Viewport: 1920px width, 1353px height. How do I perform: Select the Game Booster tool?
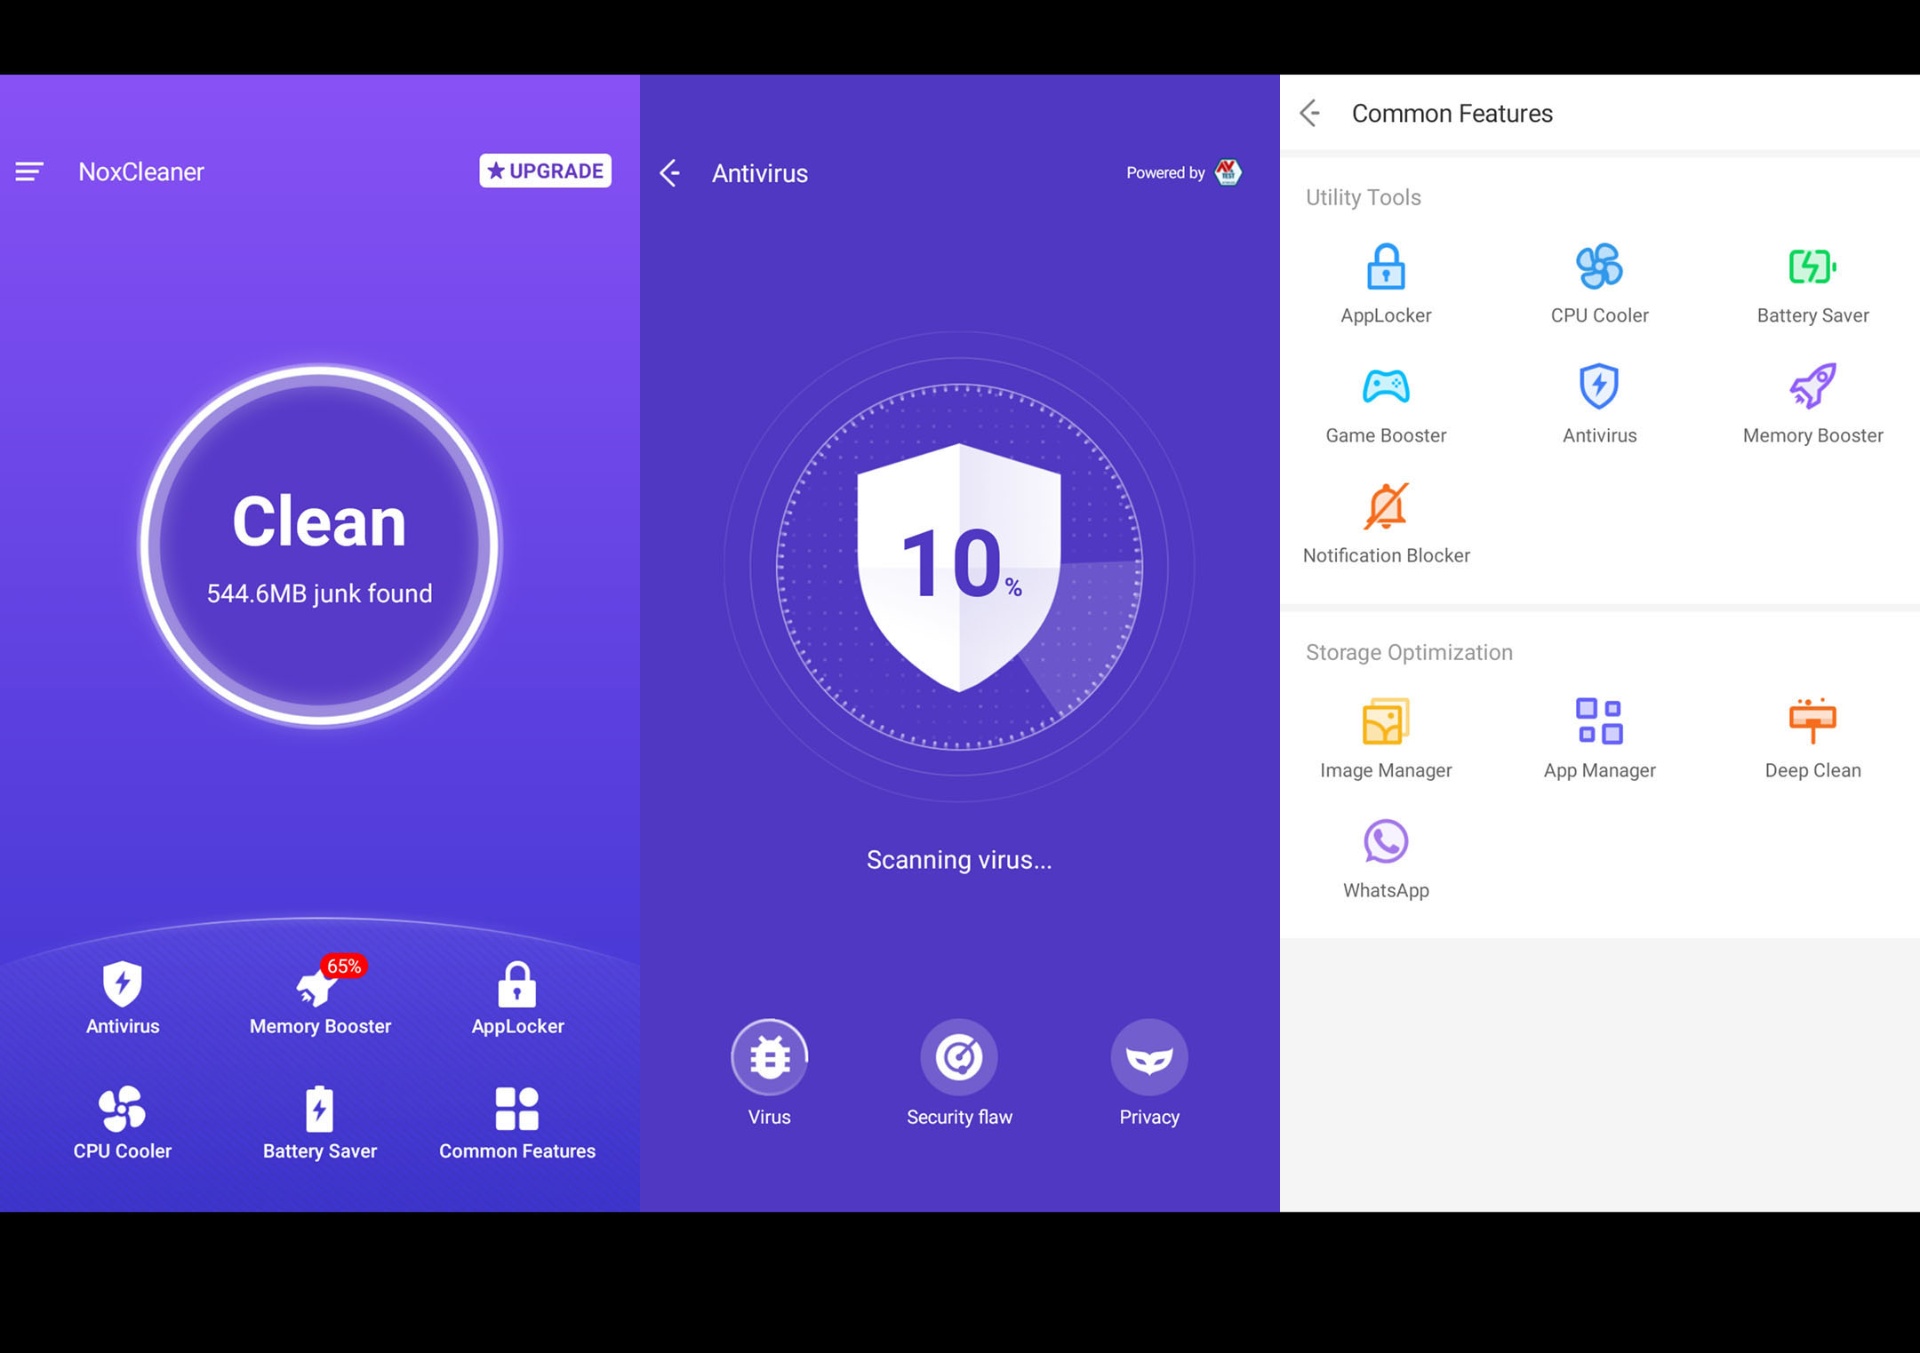tap(1383, 403)
